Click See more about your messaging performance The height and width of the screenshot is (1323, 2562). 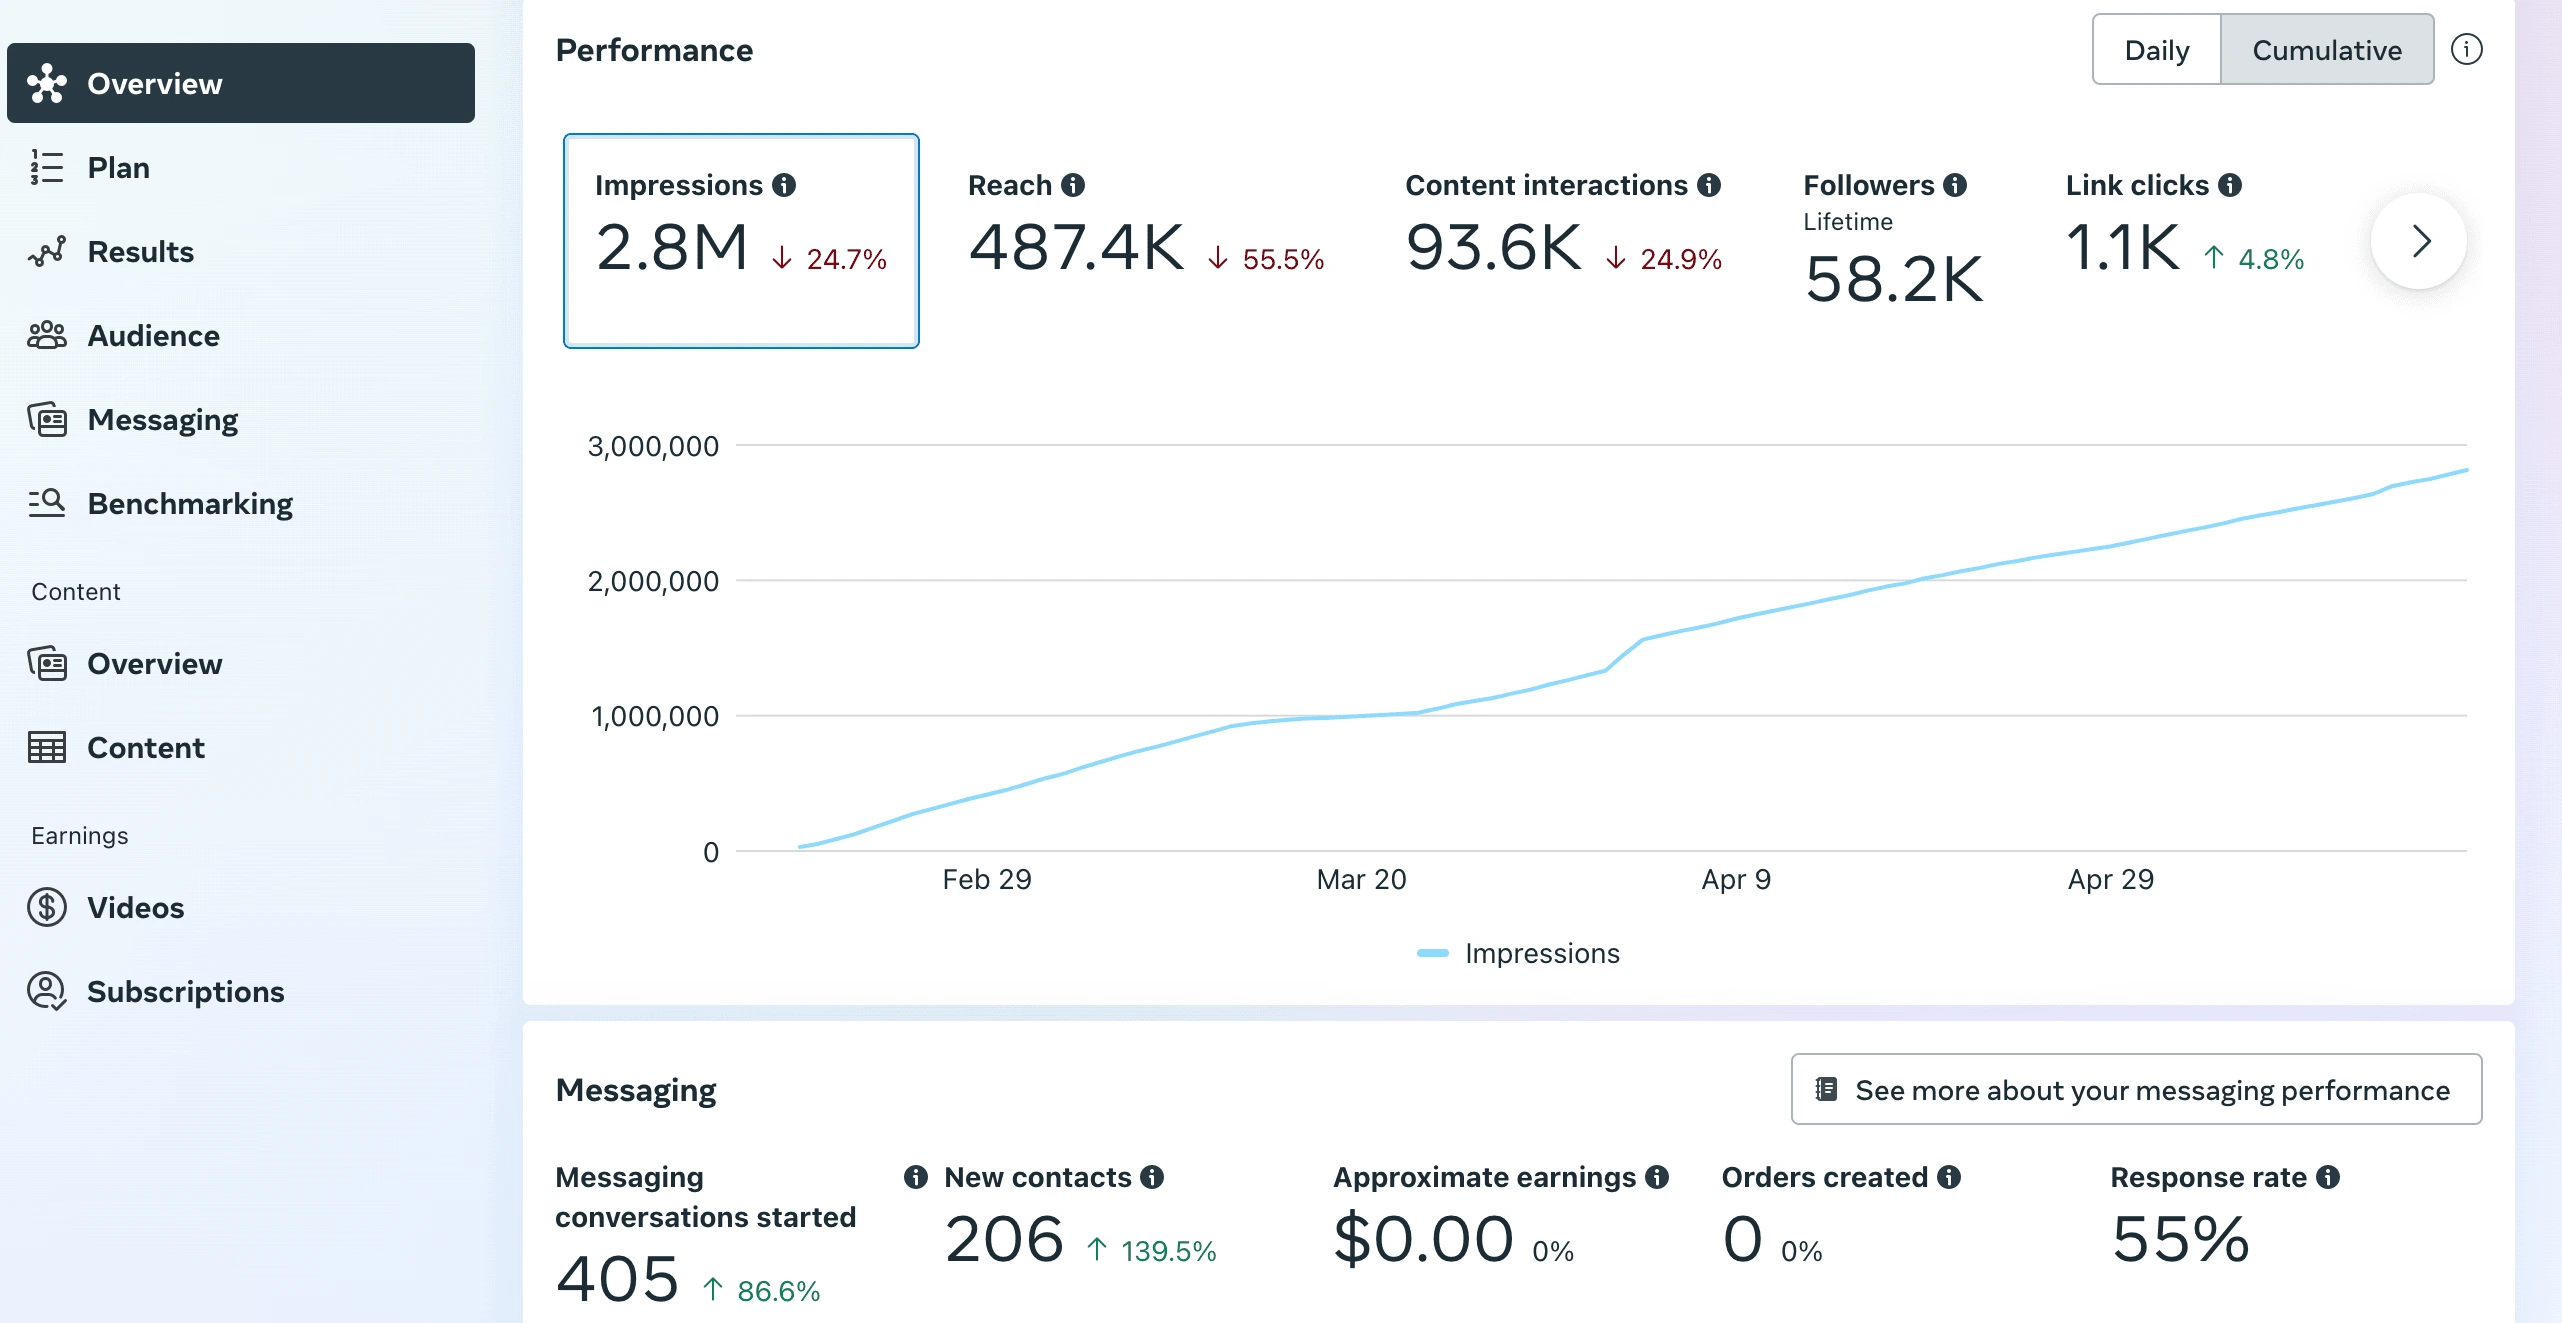point(2136,1089)
